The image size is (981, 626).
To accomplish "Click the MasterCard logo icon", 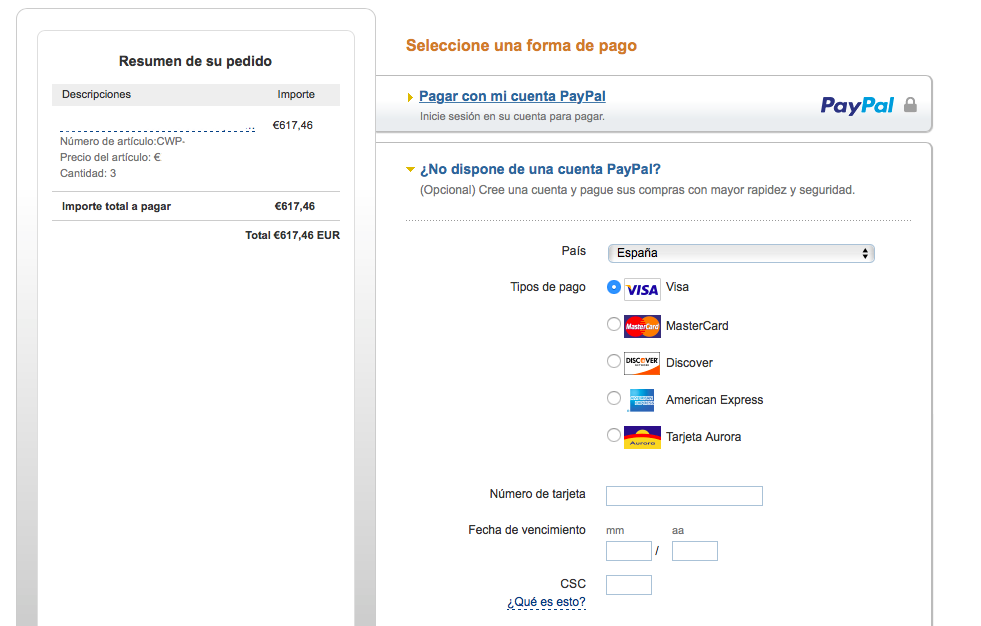I will [x=642, y=326].
